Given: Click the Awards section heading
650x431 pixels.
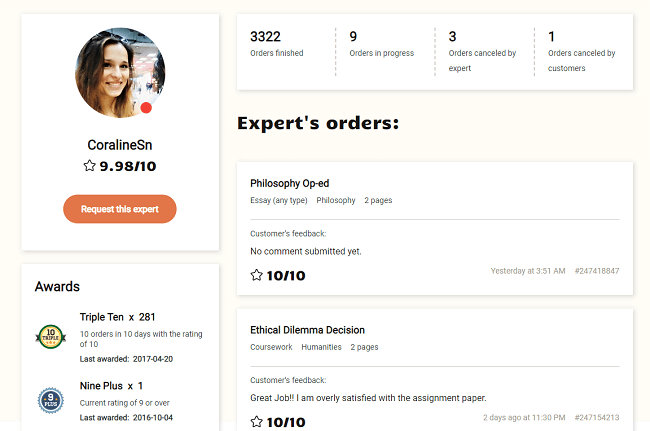Looking at the screenshot, I should pos(57,287).
